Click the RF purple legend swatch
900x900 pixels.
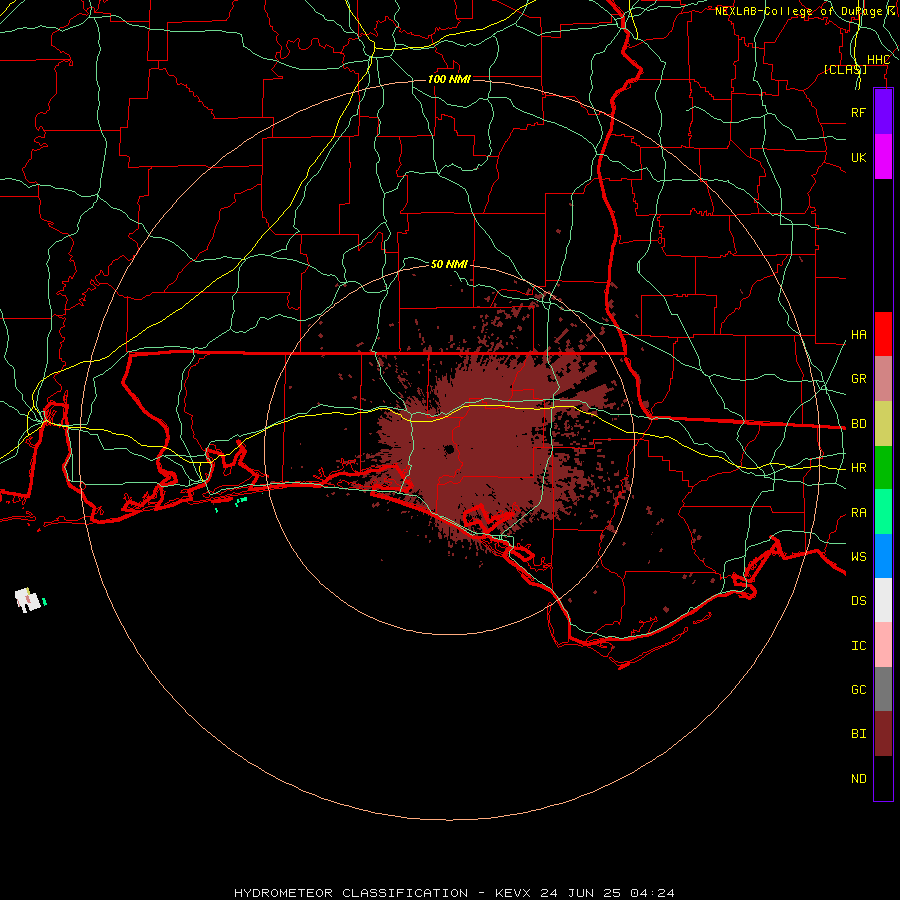pyautogui.click(x=883, y=112)
